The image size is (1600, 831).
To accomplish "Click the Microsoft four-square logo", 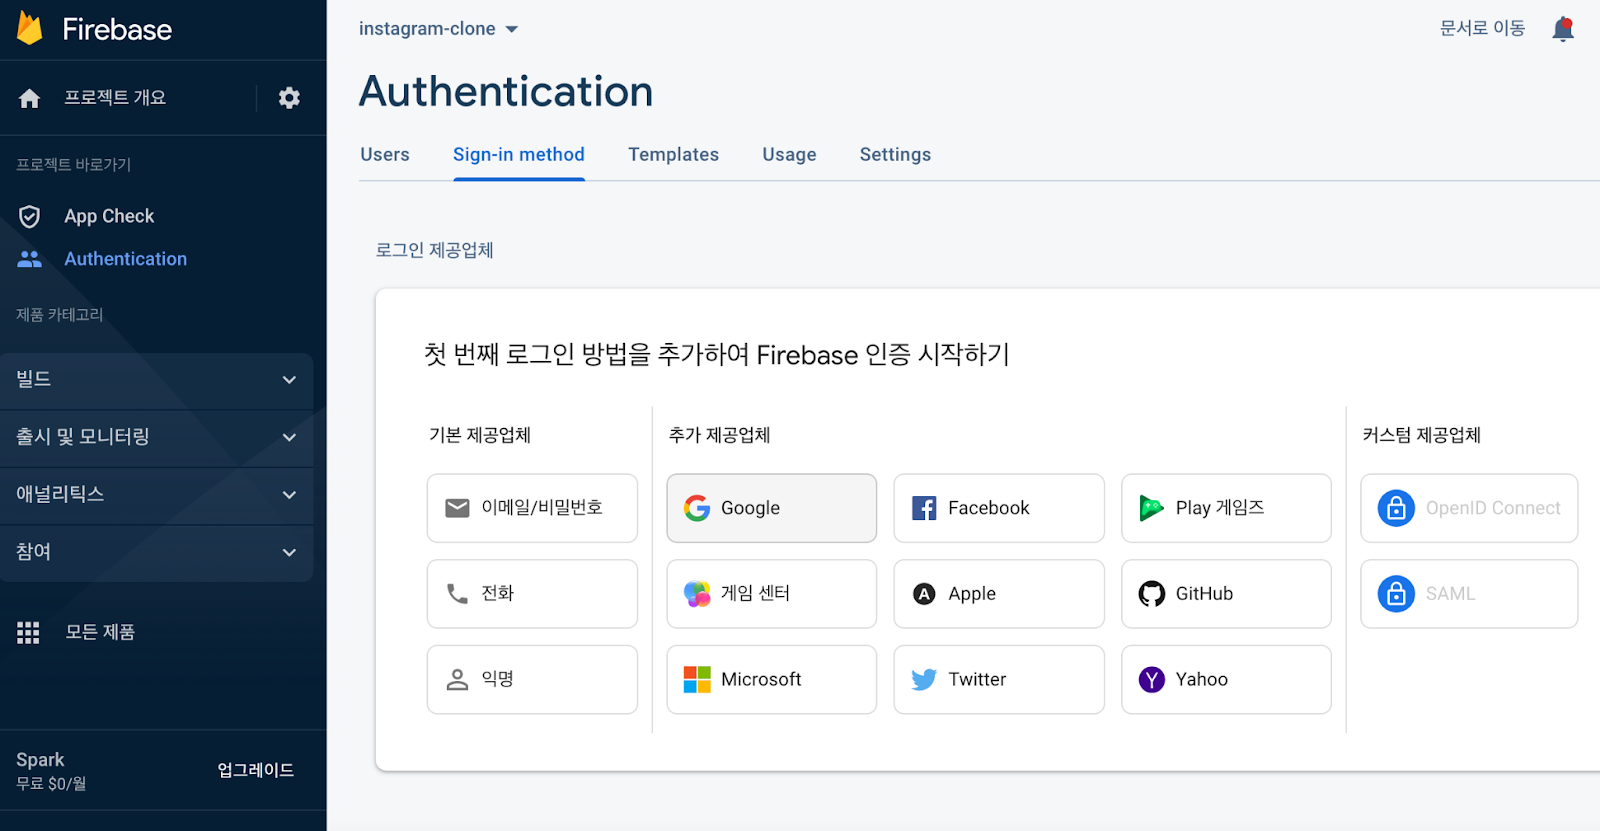I will (x=697, y=680).
